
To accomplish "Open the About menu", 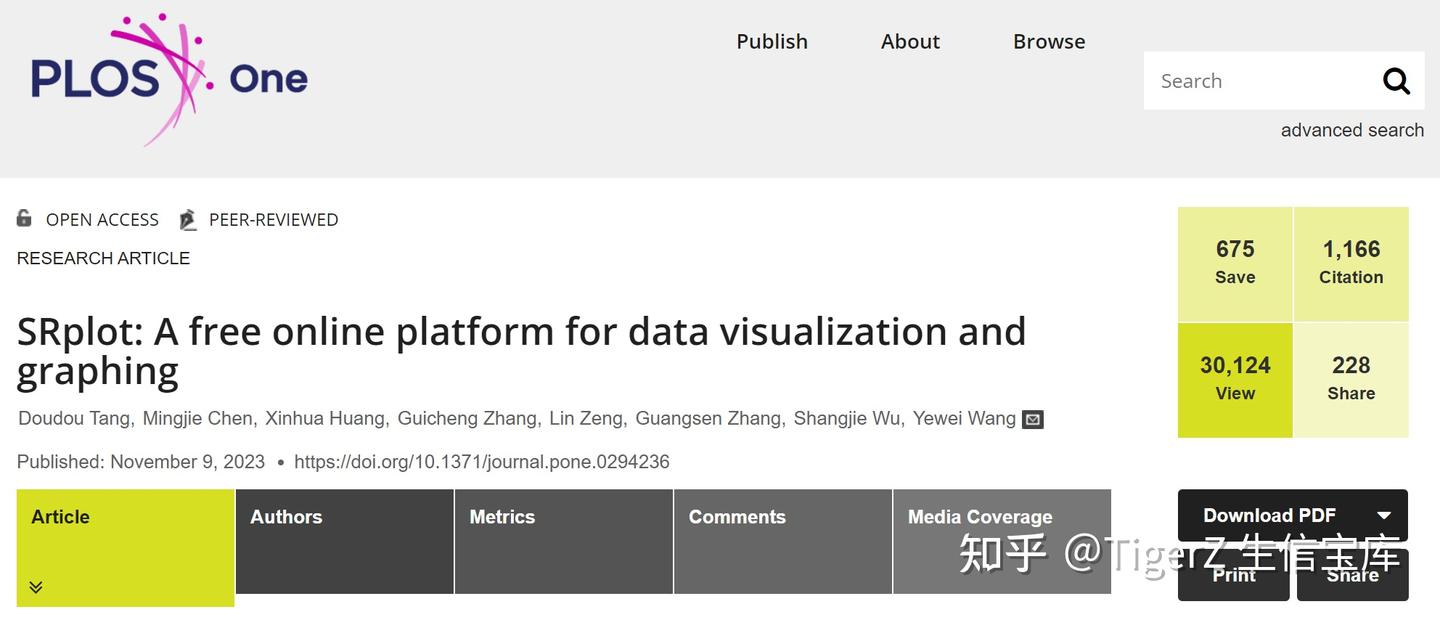I will click(909, 41).
